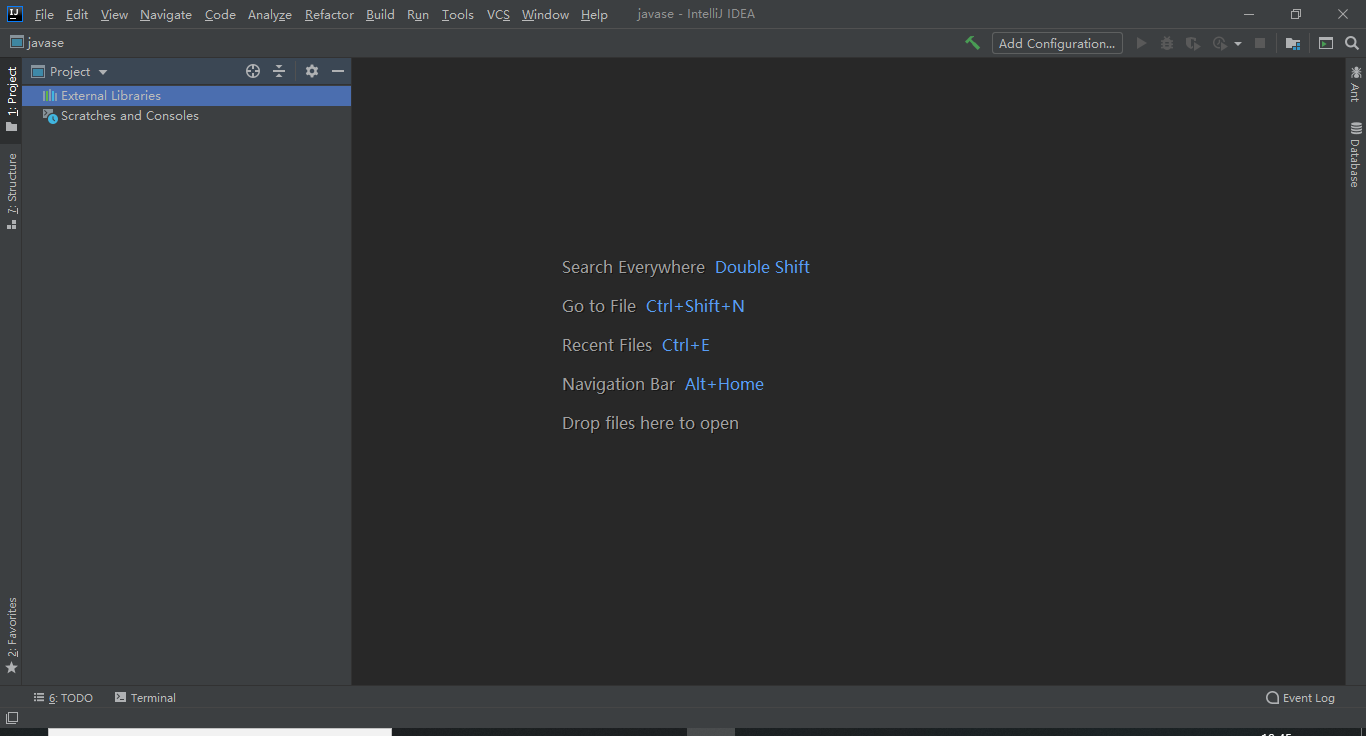Click the Scratches and Consoles icon
1366x736 pixels.
pyautogui.click(x=50, y=116)
